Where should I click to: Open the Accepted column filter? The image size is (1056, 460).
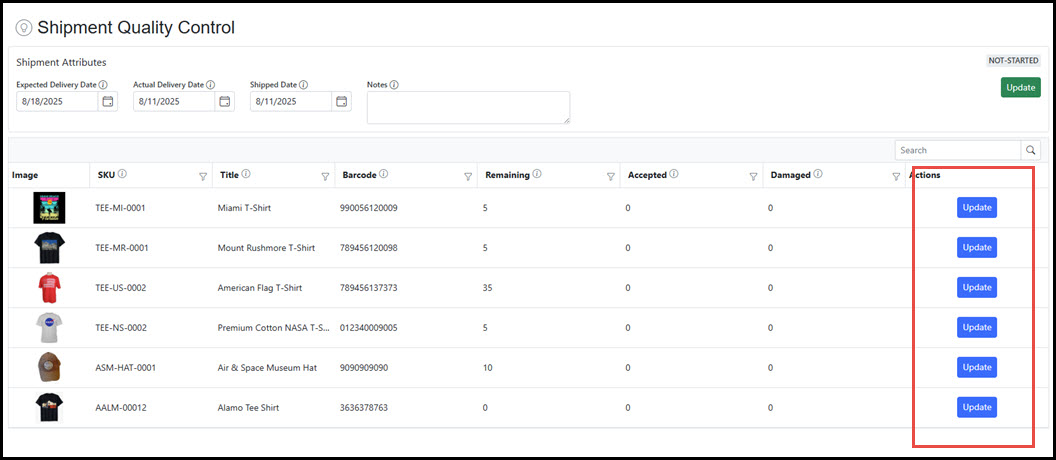[x=753, y=176]
